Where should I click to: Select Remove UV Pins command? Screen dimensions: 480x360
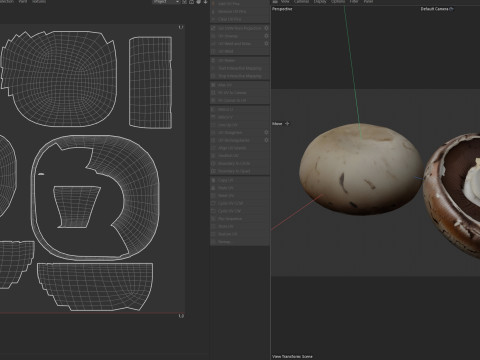pyautogui.click(x=240, y=11)
